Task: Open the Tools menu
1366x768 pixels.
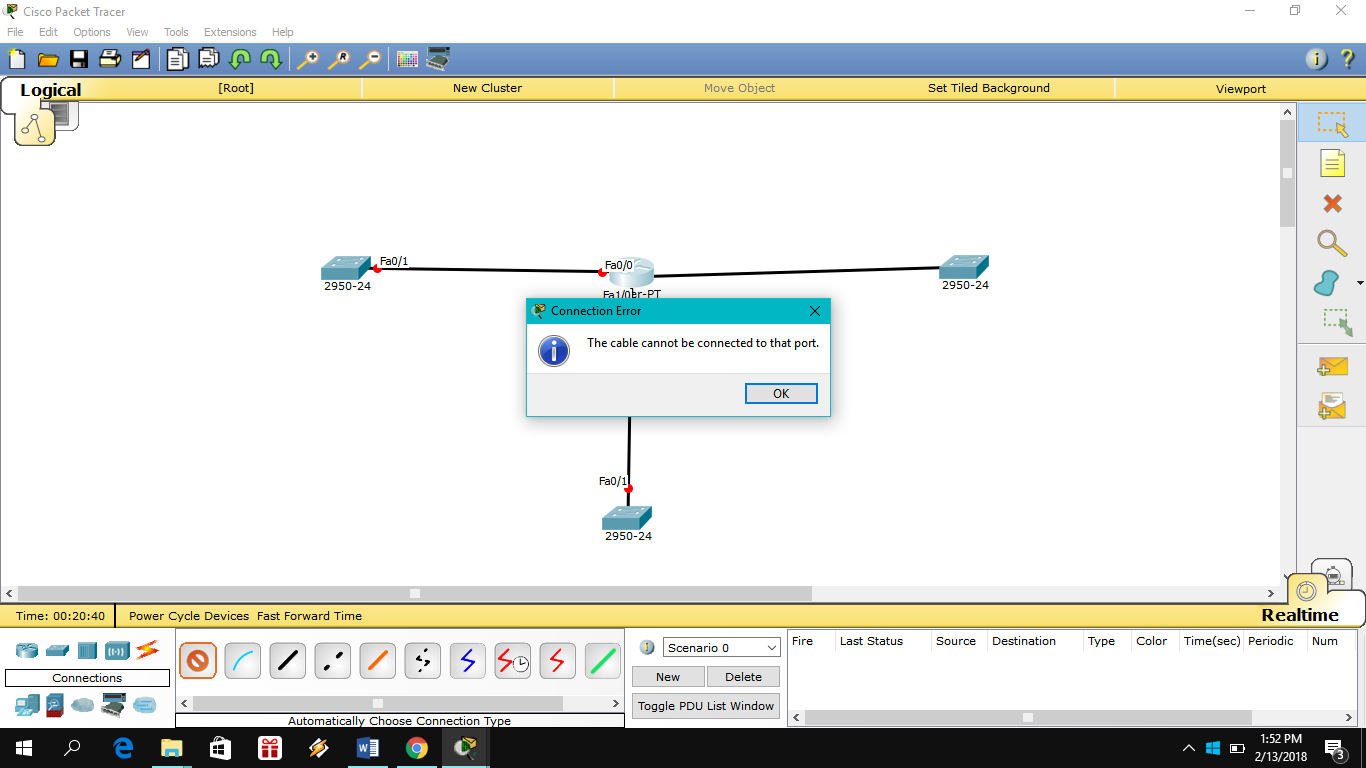Action: 176,32
